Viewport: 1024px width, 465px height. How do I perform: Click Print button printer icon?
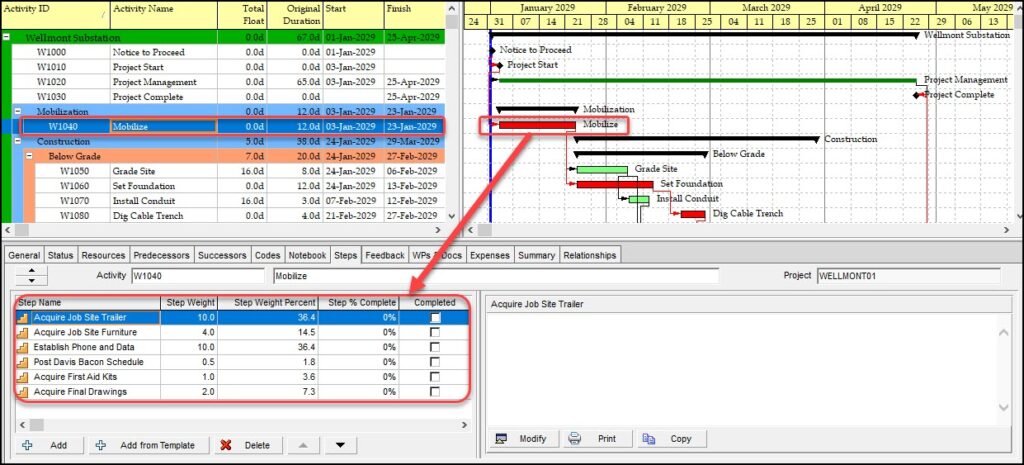point(575,438)
